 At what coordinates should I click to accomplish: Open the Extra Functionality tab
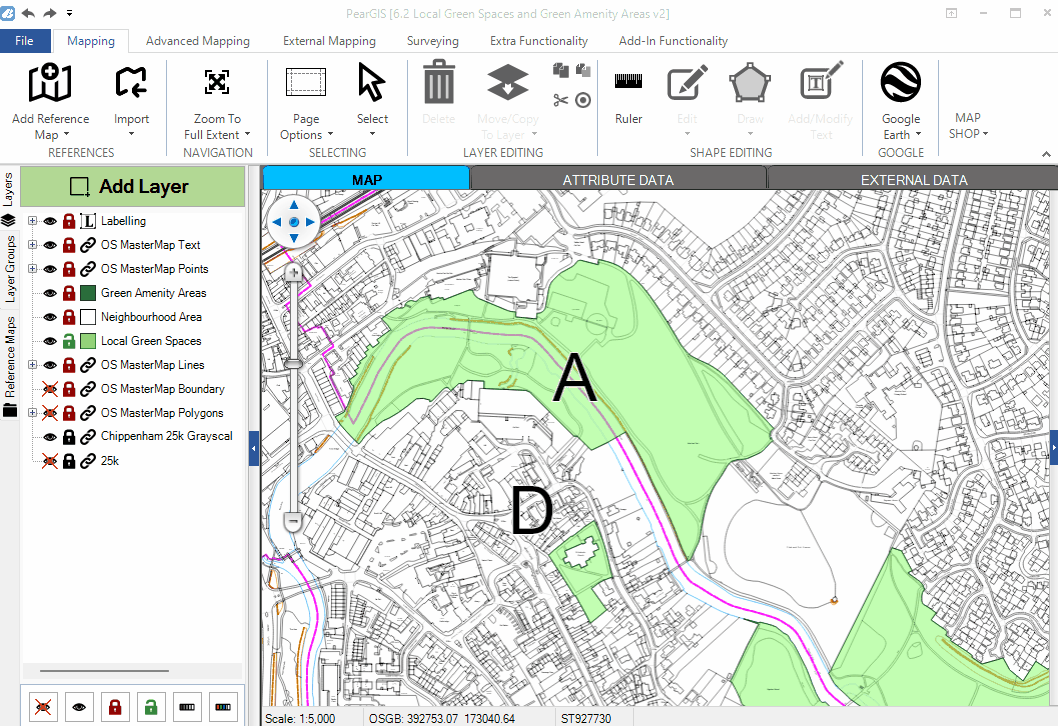coord(538,40)
